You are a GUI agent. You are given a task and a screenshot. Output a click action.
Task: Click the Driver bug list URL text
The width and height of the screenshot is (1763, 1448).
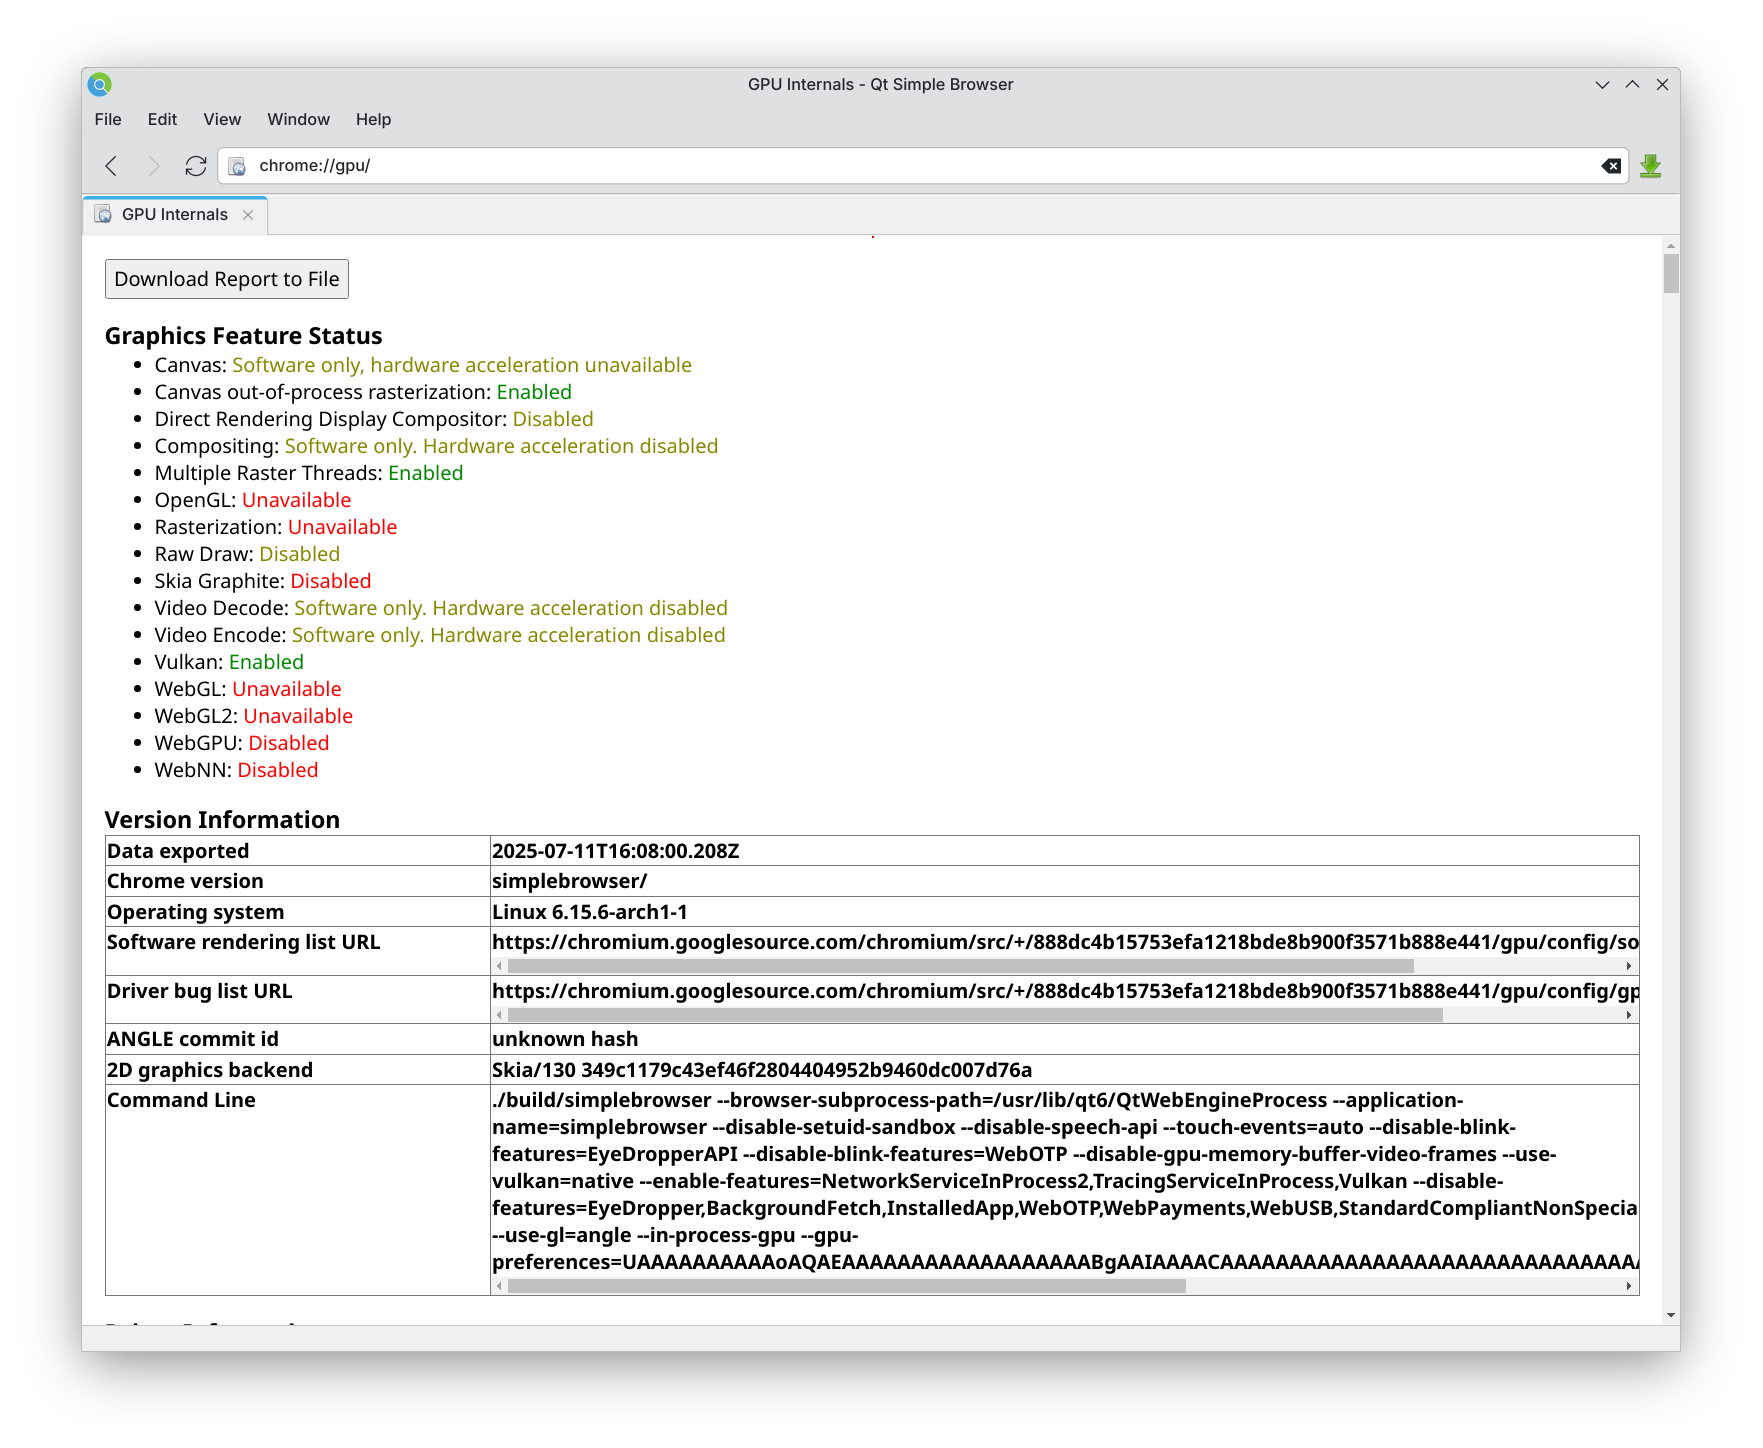coord(1065,991)
